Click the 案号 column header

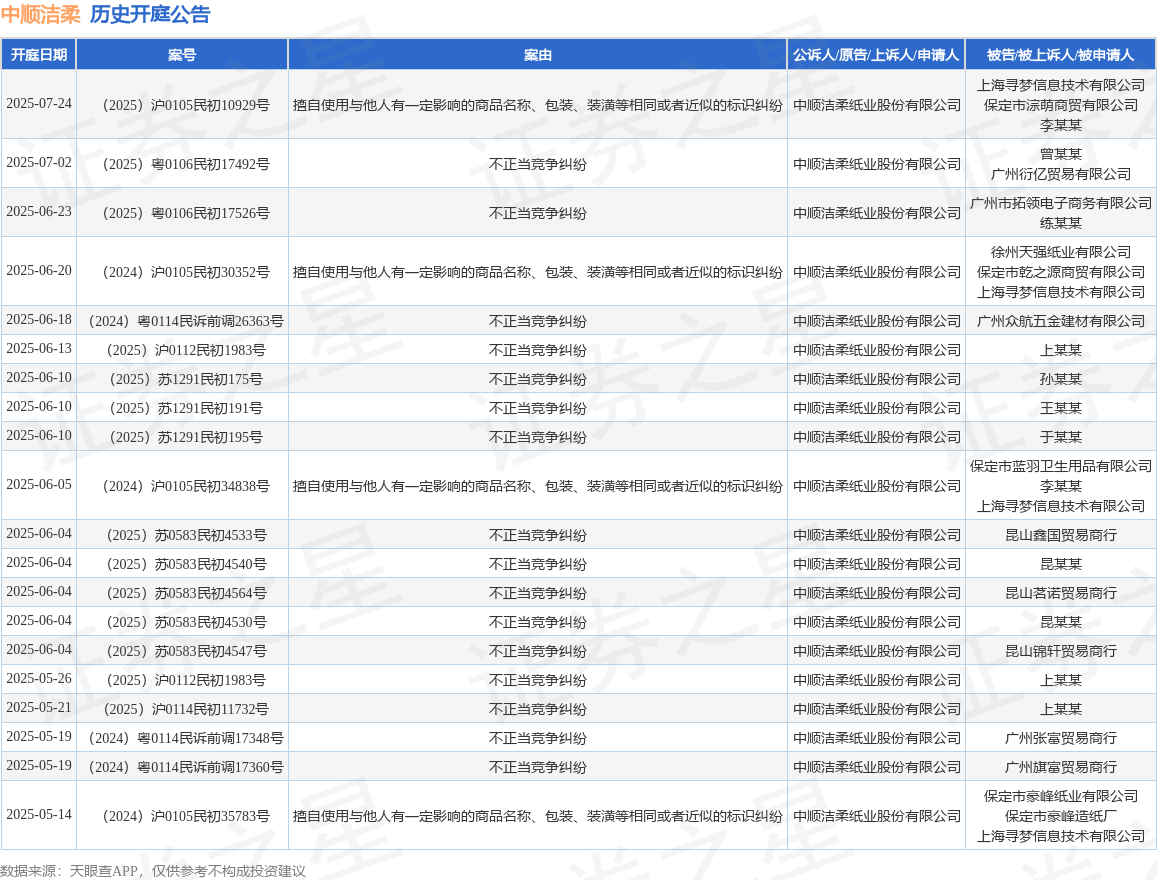182,55
